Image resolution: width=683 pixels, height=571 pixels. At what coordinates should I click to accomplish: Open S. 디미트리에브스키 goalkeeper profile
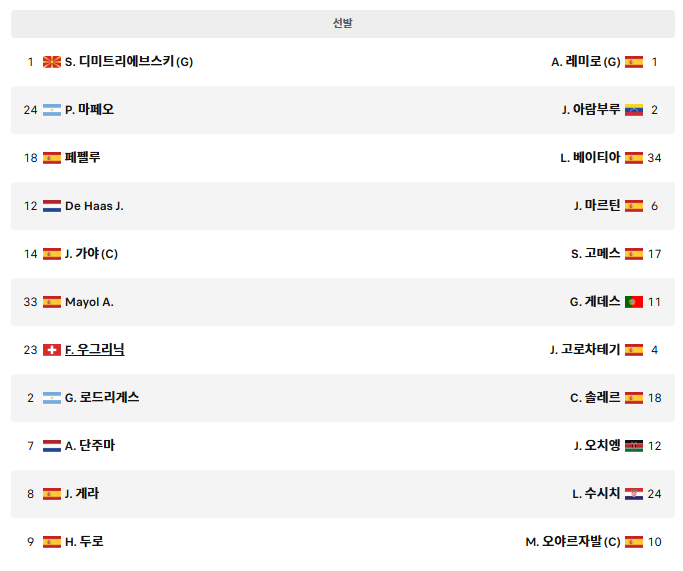pyautogui.click(x=129, y=61)
